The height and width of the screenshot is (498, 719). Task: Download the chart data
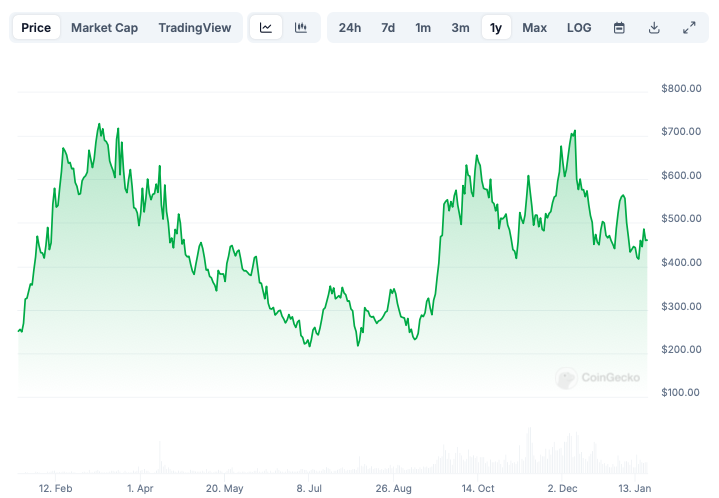point(654,28)
